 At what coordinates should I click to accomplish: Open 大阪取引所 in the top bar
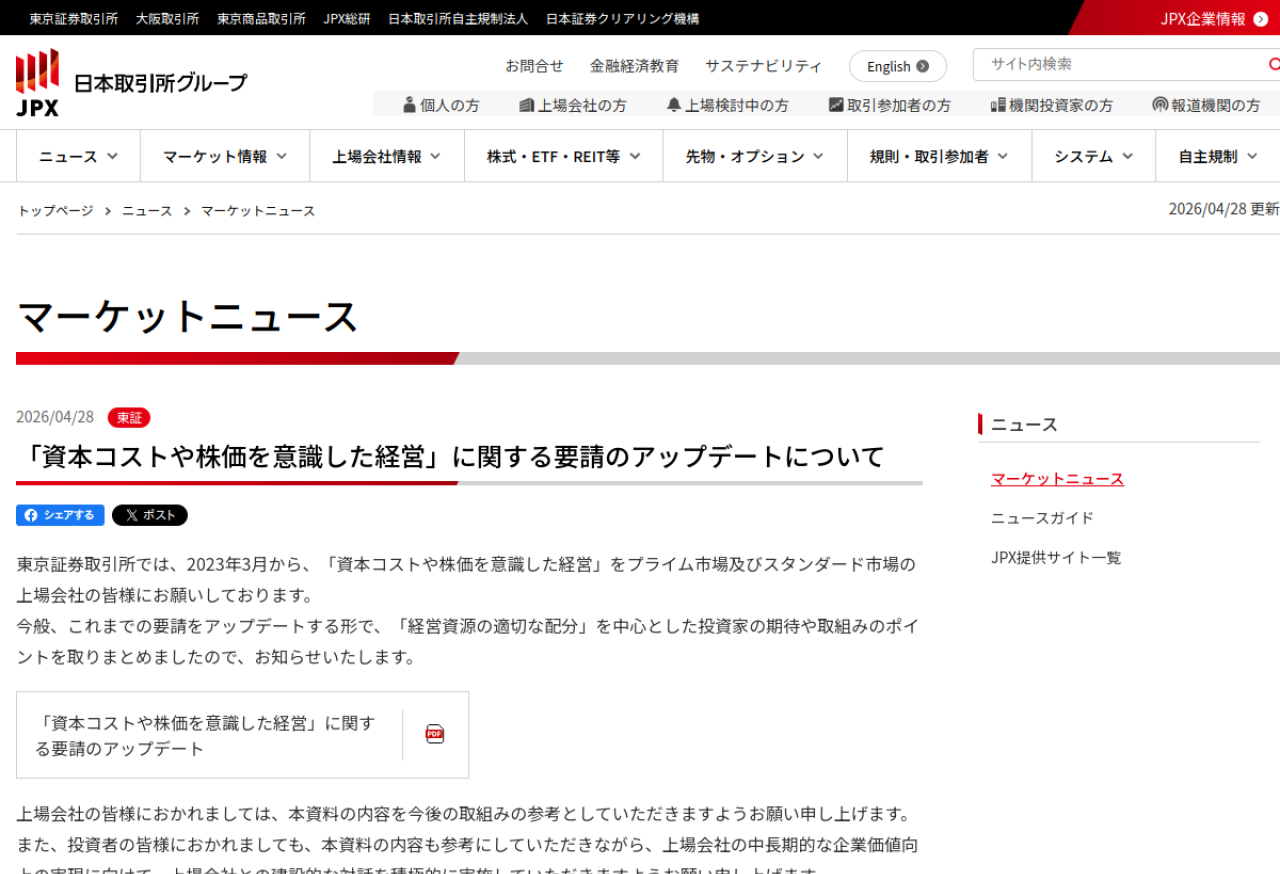167,19
